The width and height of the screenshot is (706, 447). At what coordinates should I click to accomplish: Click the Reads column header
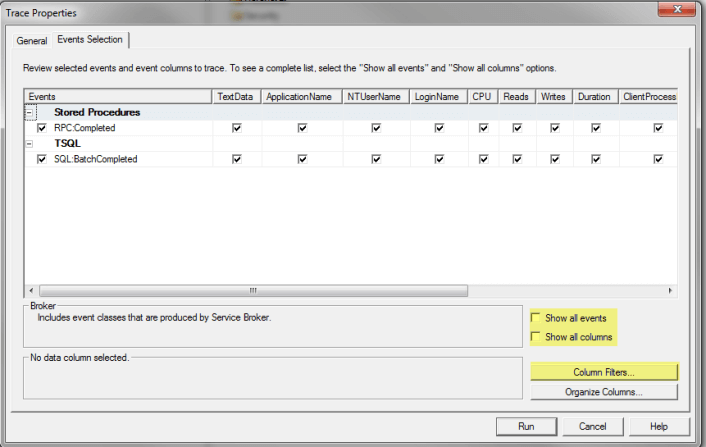coord(517,97)
